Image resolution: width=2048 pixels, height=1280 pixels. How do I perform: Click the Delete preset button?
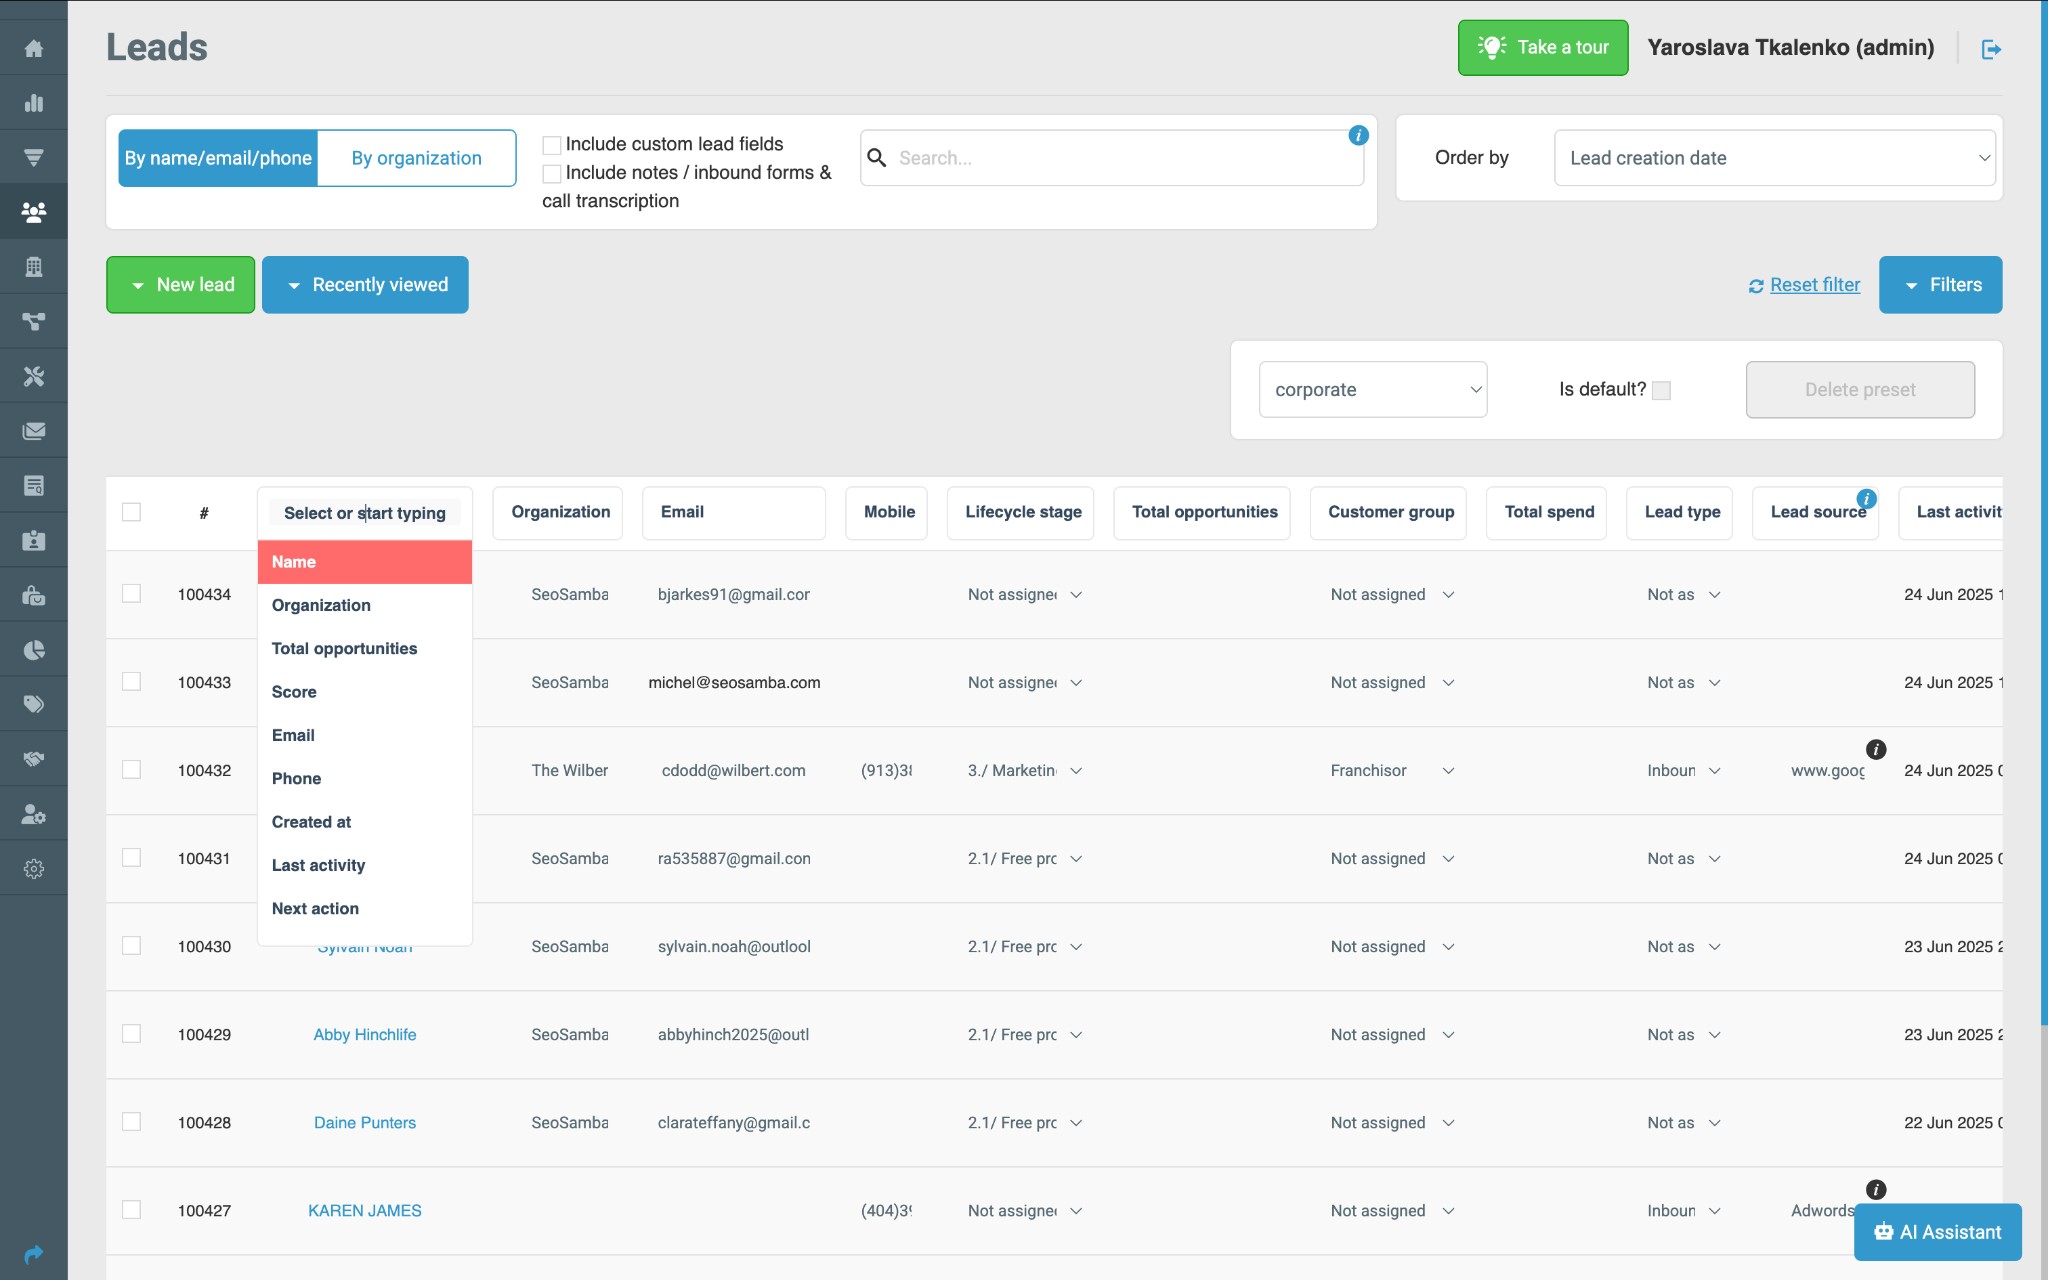click(1860, 390)
